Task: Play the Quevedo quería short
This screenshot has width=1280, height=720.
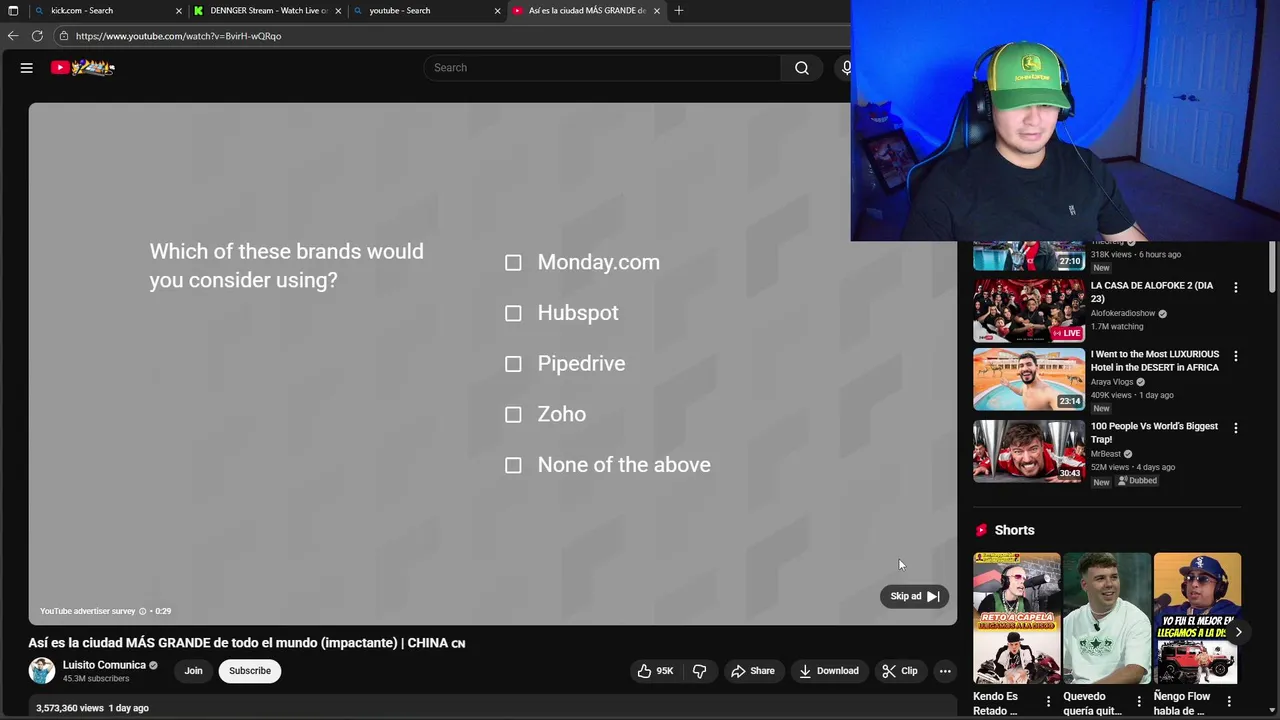Action: click(x=1107, y=618)
